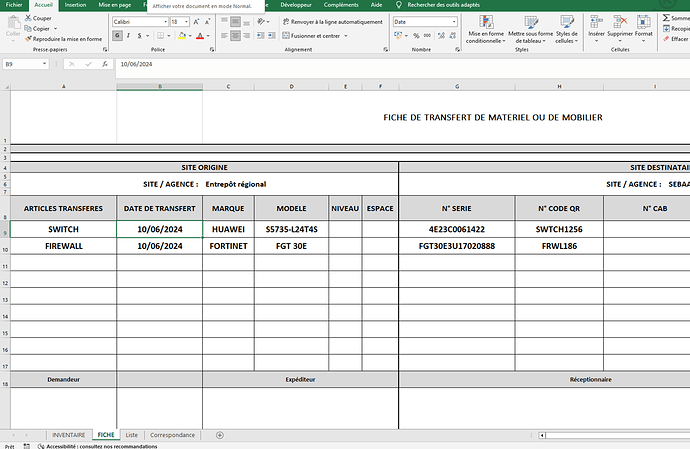Switch to the Mise en page tab

115,5
